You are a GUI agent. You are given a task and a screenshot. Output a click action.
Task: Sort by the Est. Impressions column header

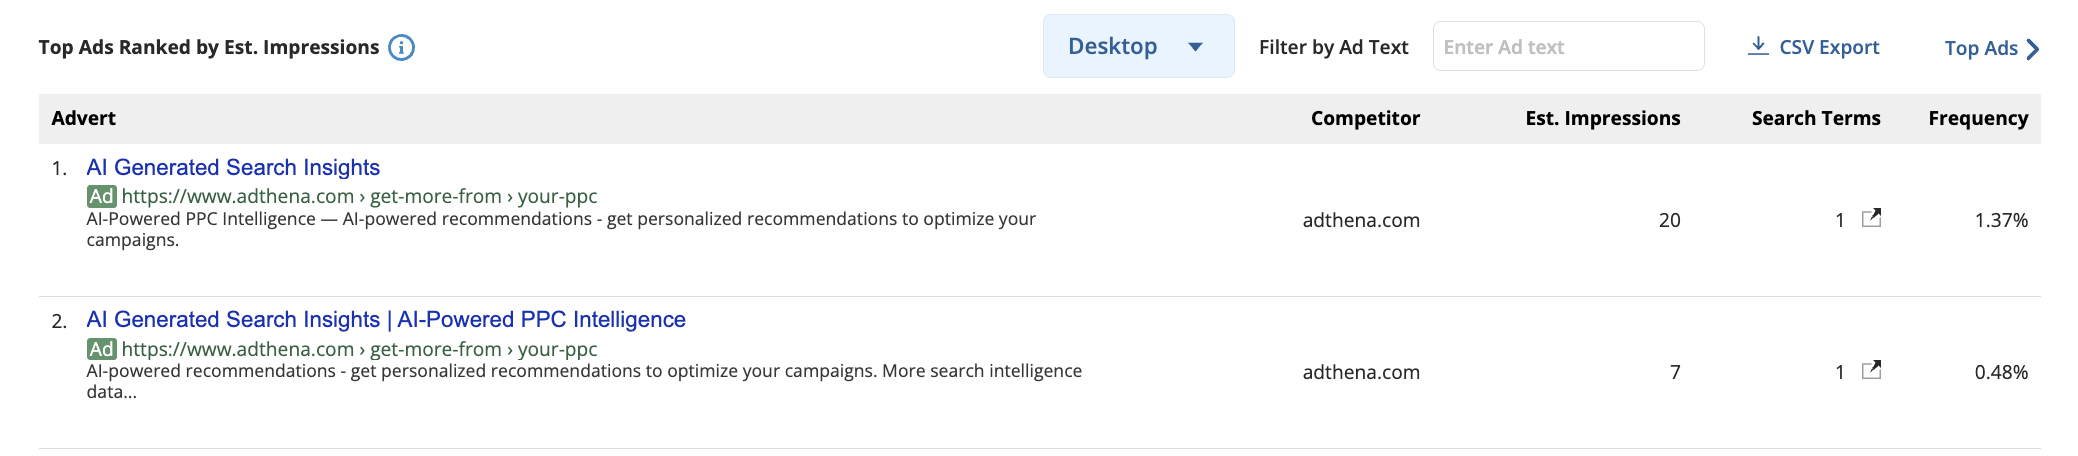tap(1602, 118)
